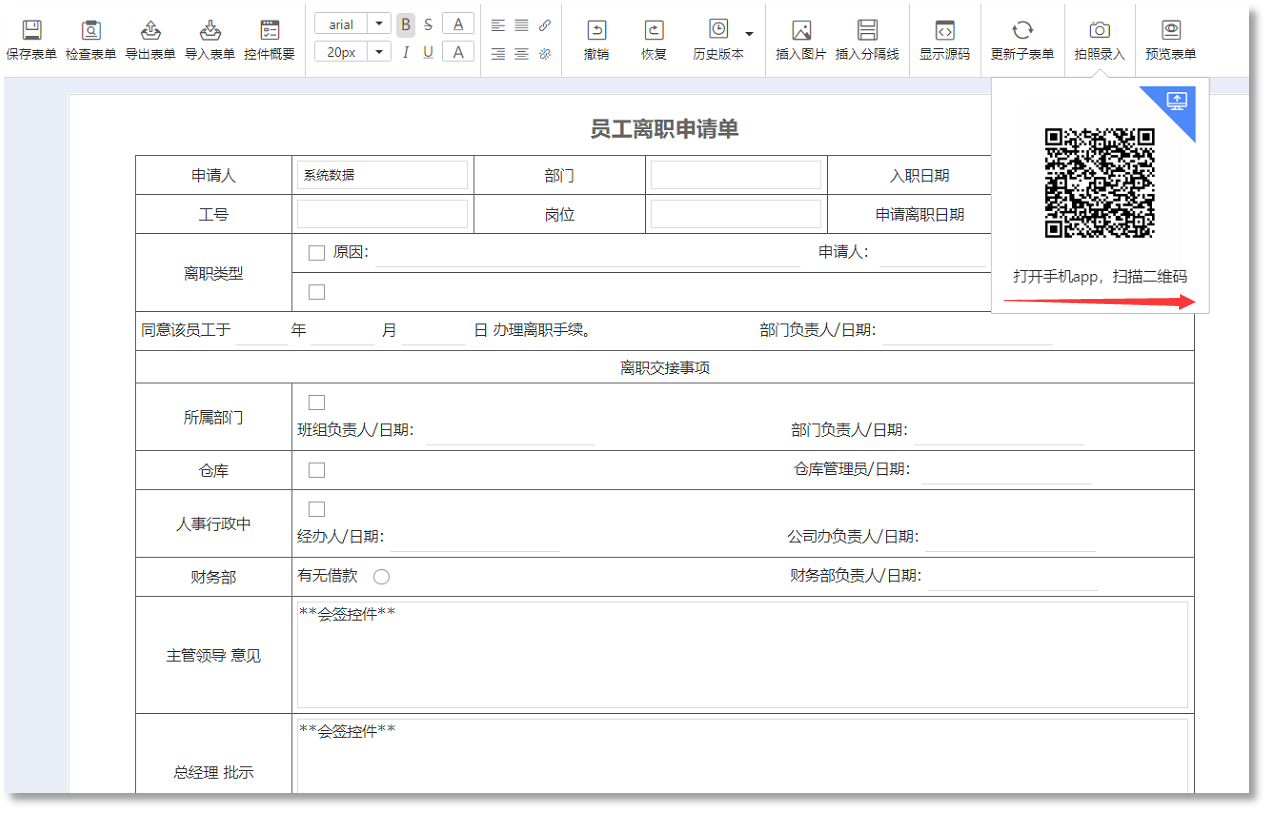Screen dimensions: 1269x813
Task: Center-align the text
Action: click(521, 54)
